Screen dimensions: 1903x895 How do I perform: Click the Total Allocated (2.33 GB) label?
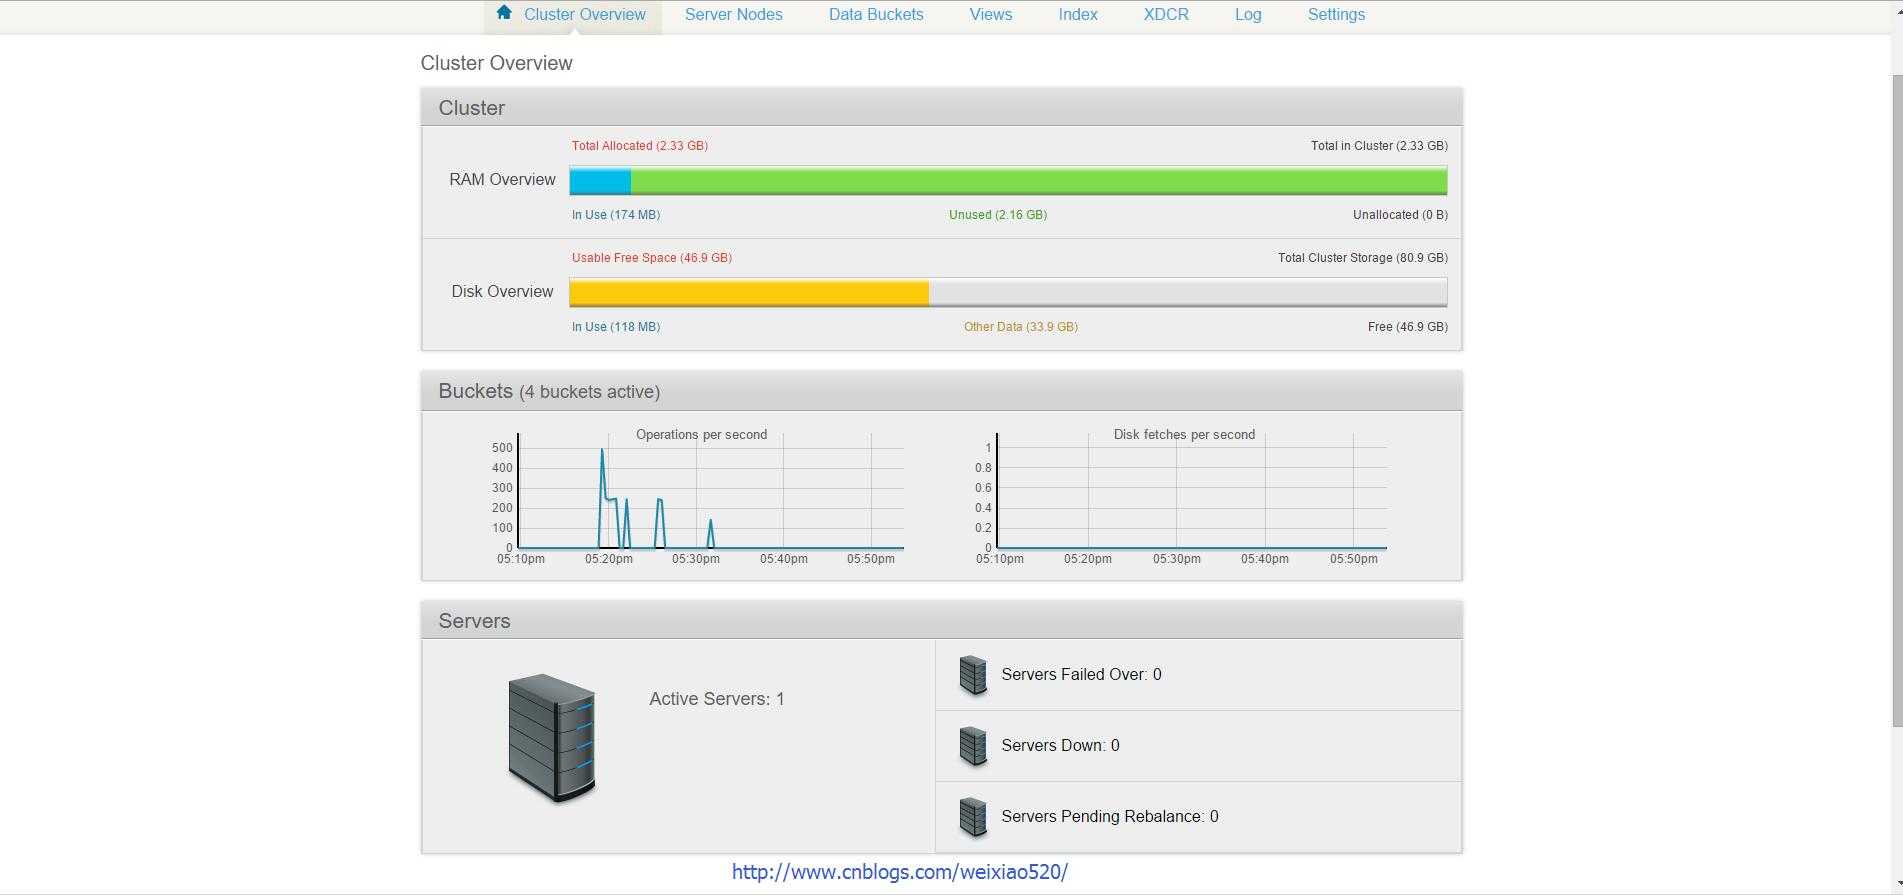pos(640,146)
